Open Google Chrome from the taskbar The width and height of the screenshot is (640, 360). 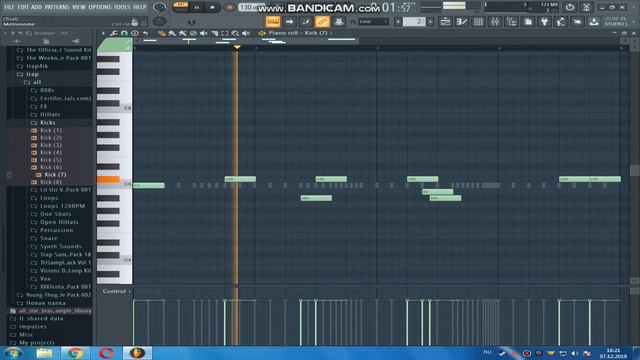tap(75, 353)
